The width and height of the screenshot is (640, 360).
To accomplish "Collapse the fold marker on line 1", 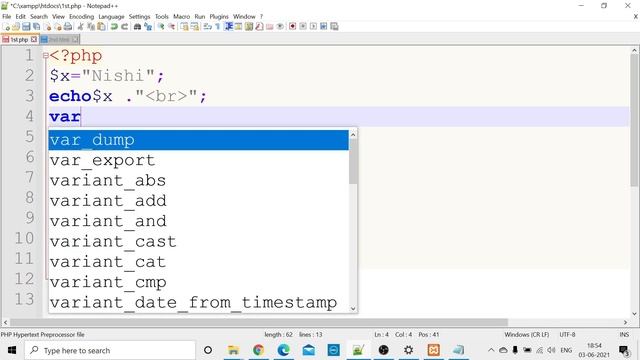I will point(45,56).
